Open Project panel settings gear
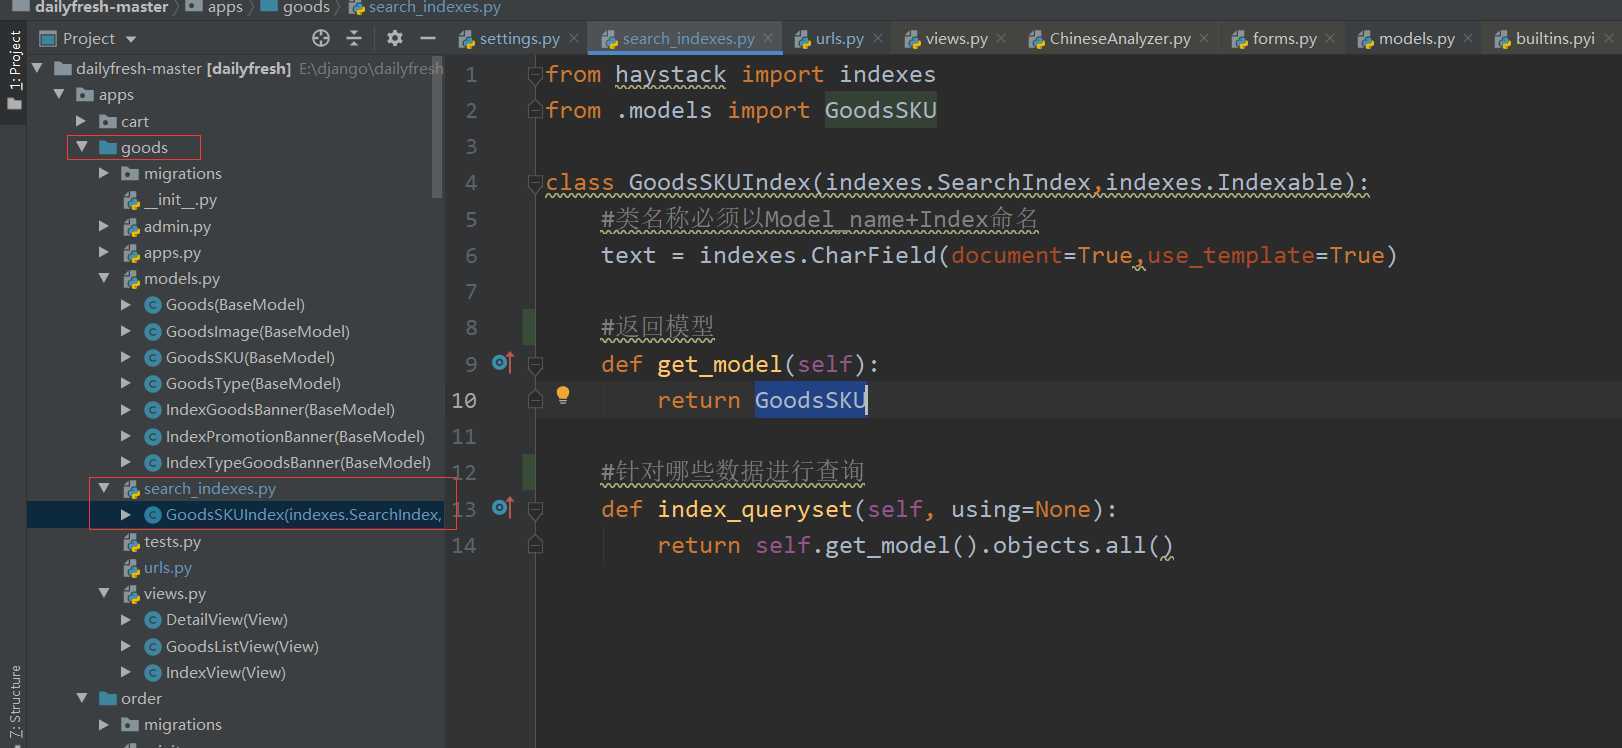 [395, 38]
